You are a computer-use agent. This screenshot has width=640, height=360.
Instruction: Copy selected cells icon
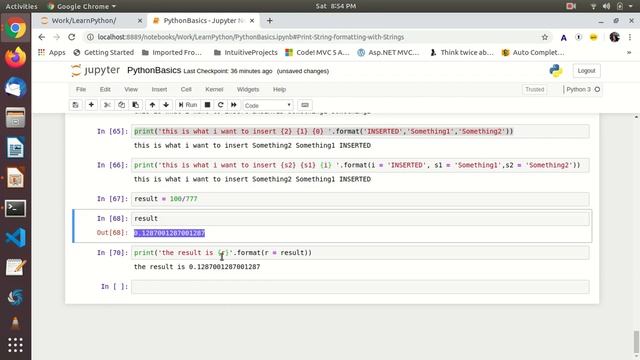click(x=121, y=105)
